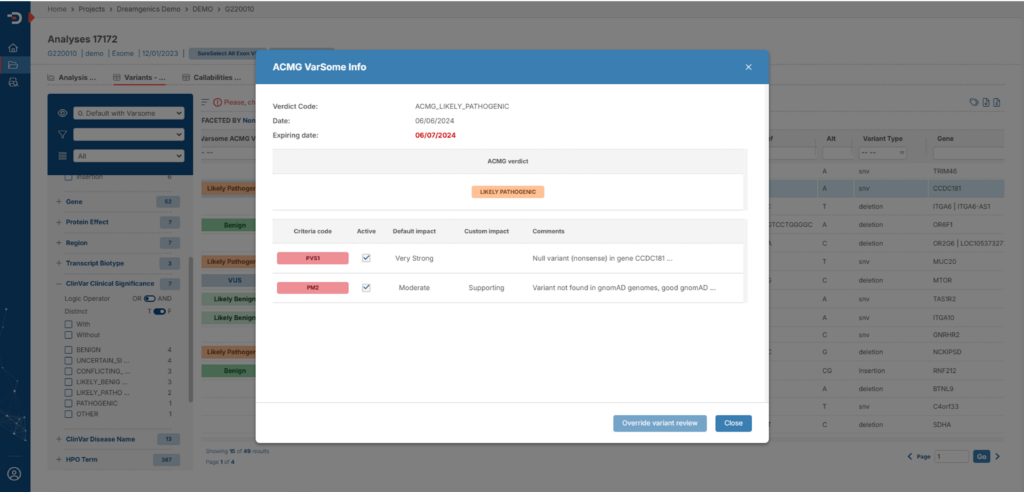Open the 'All' columns dropdown
The height and width of the screenshot is (492, 1024).
click(x=129, y=156)
